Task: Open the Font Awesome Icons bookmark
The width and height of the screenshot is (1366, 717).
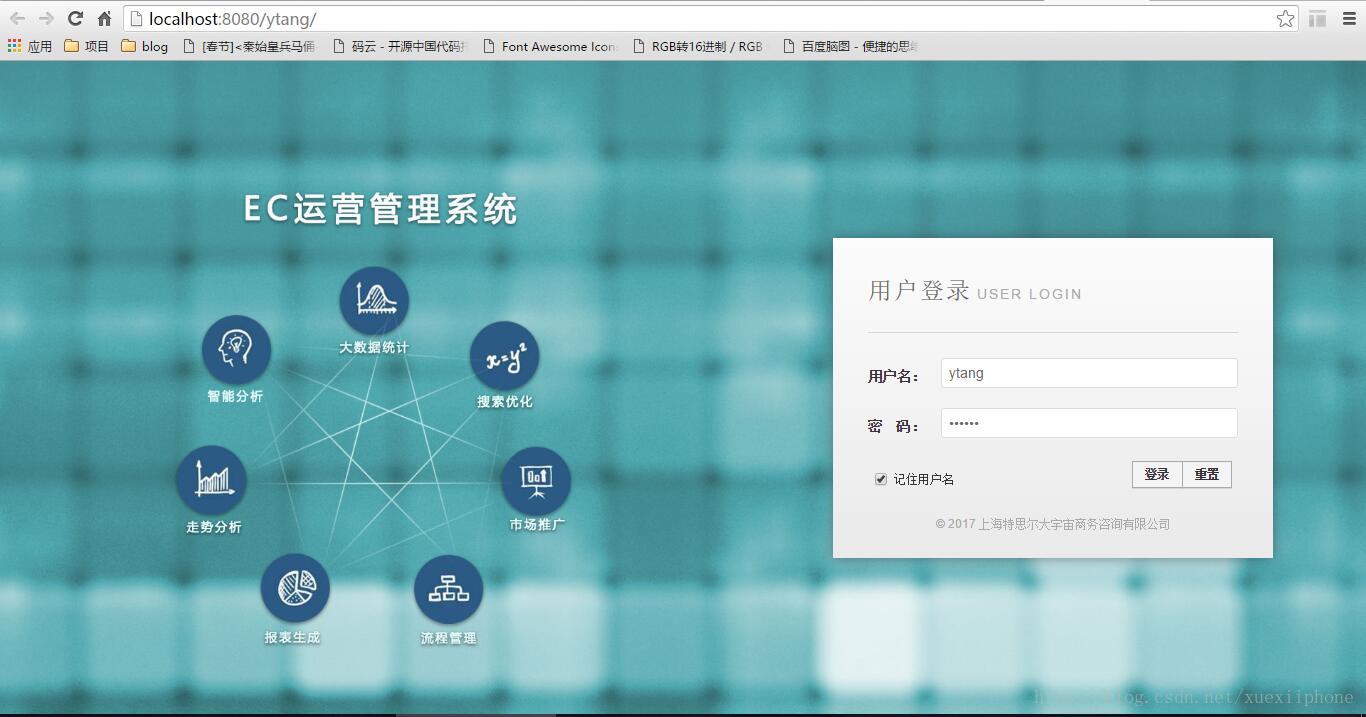Action: [x=550, y=46]
